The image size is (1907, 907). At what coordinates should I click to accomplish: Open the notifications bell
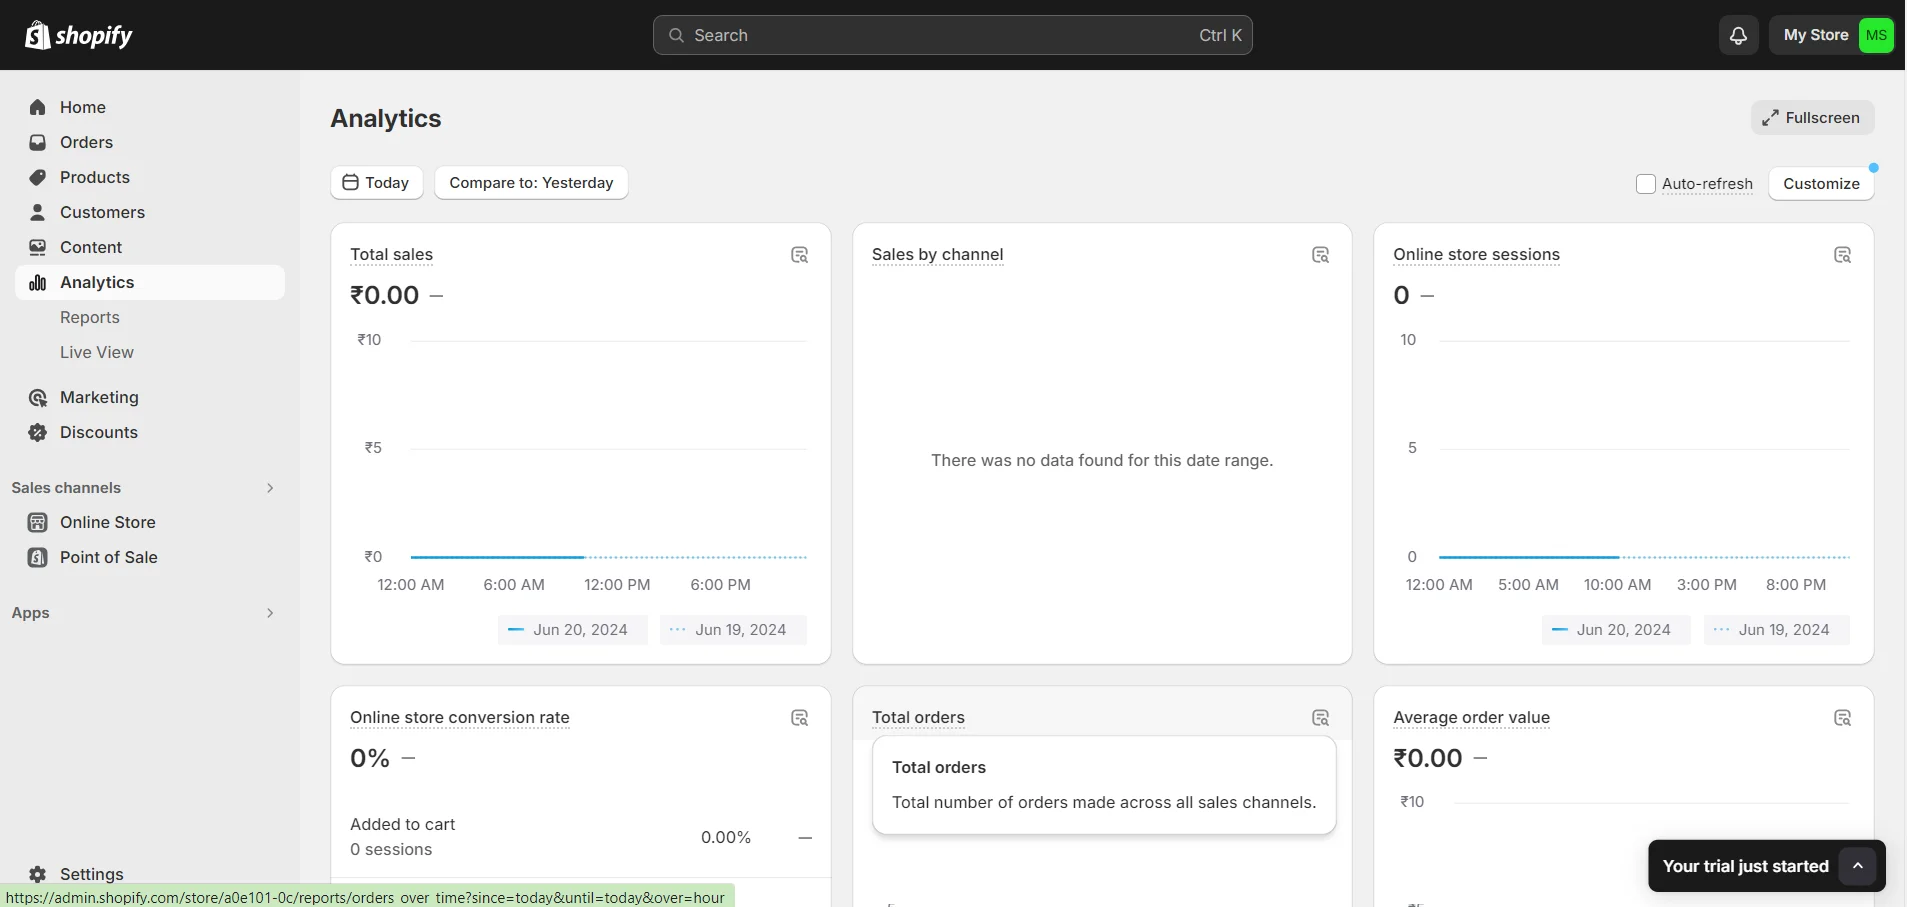point(1738,35)
